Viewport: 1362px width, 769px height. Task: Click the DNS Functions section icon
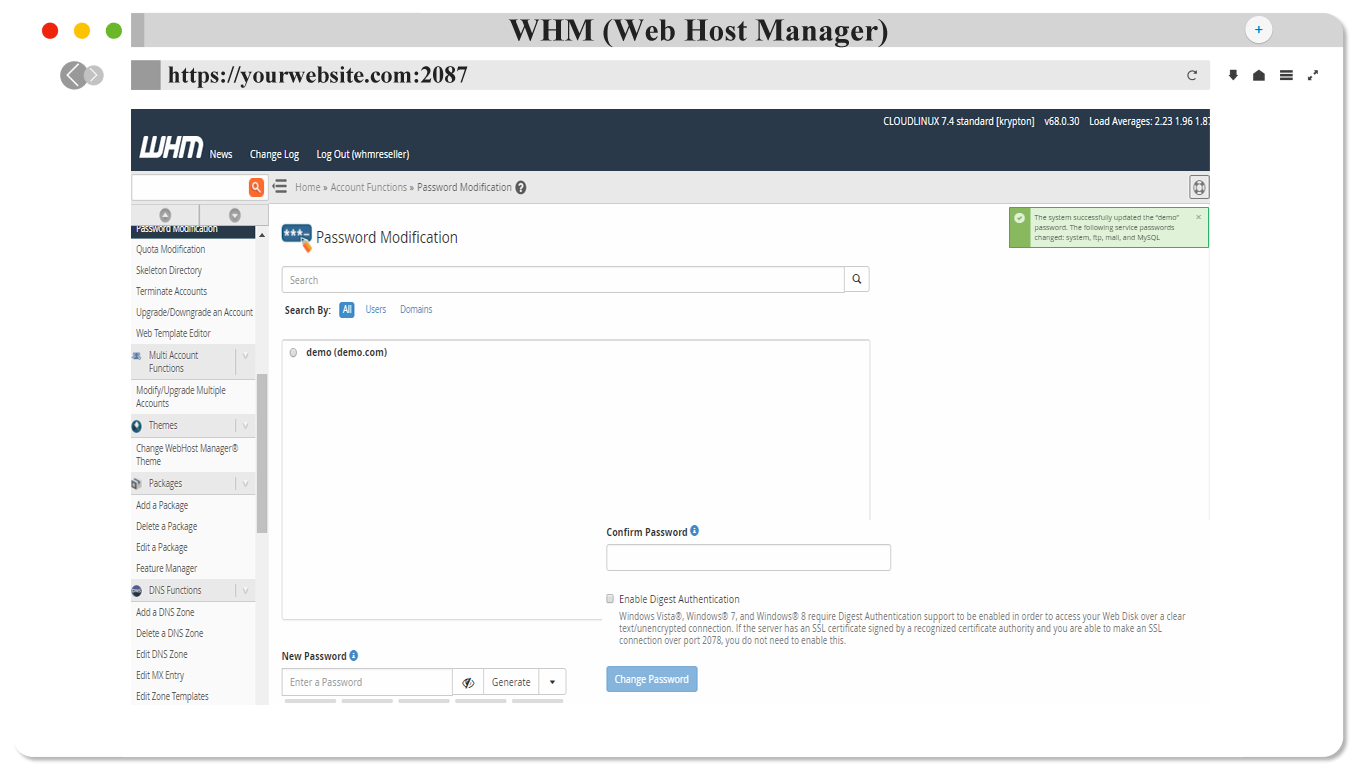137,591
